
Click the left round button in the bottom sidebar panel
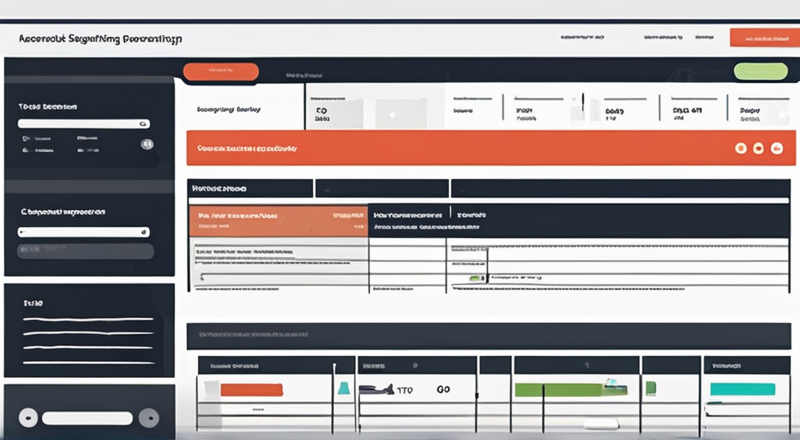pyautogui.click(x=28, y=418)
